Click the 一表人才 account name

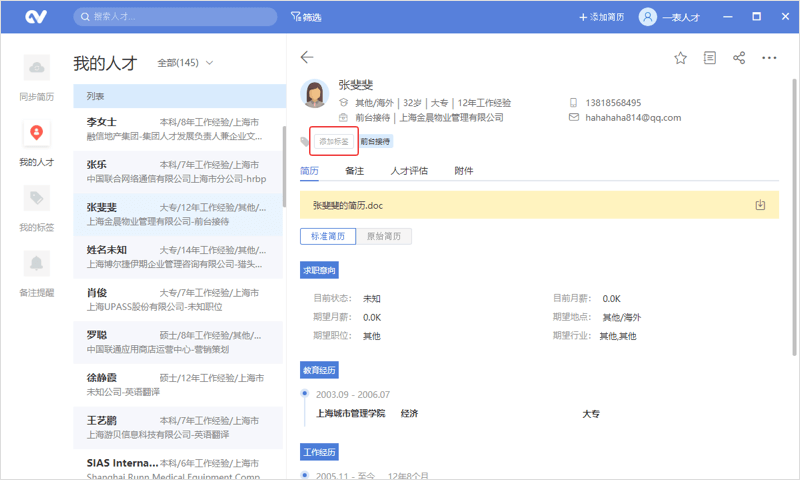click(681, 17)
